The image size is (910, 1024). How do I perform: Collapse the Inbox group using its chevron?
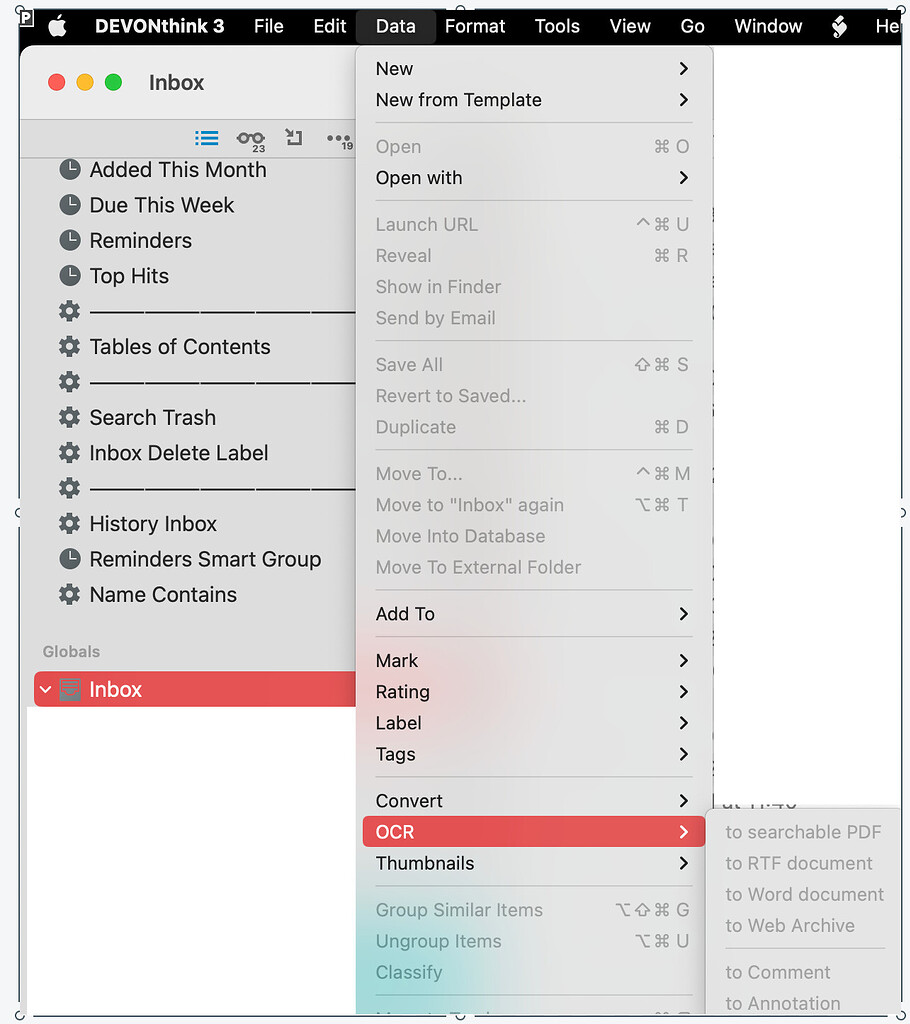pos(44,689)
